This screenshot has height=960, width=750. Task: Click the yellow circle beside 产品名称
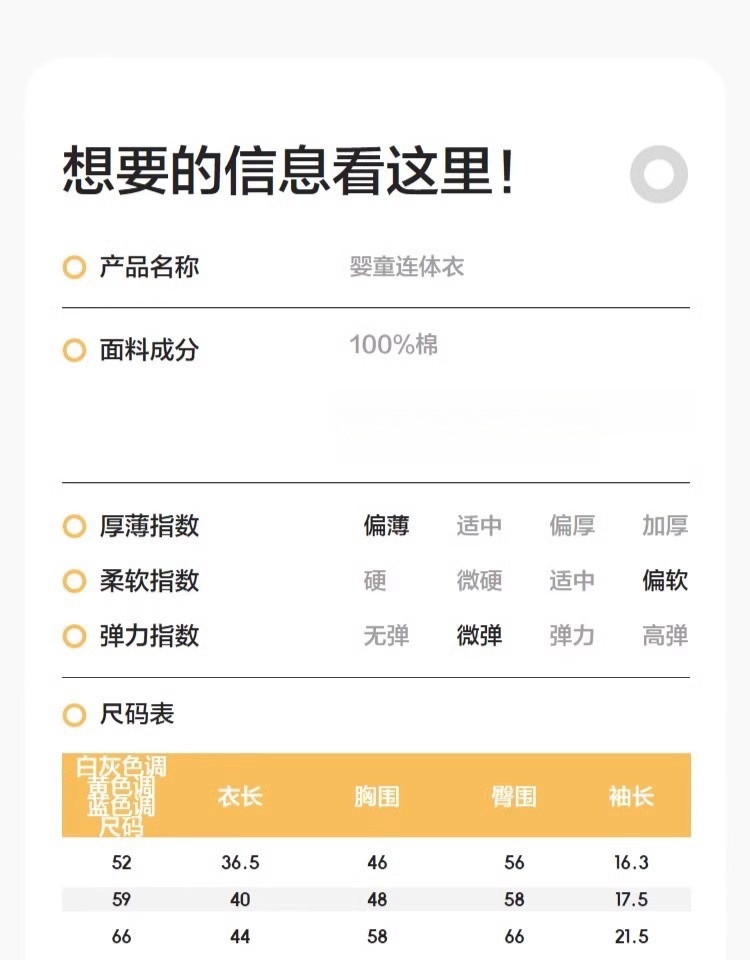pyautogui.click(x=74, y=268)
